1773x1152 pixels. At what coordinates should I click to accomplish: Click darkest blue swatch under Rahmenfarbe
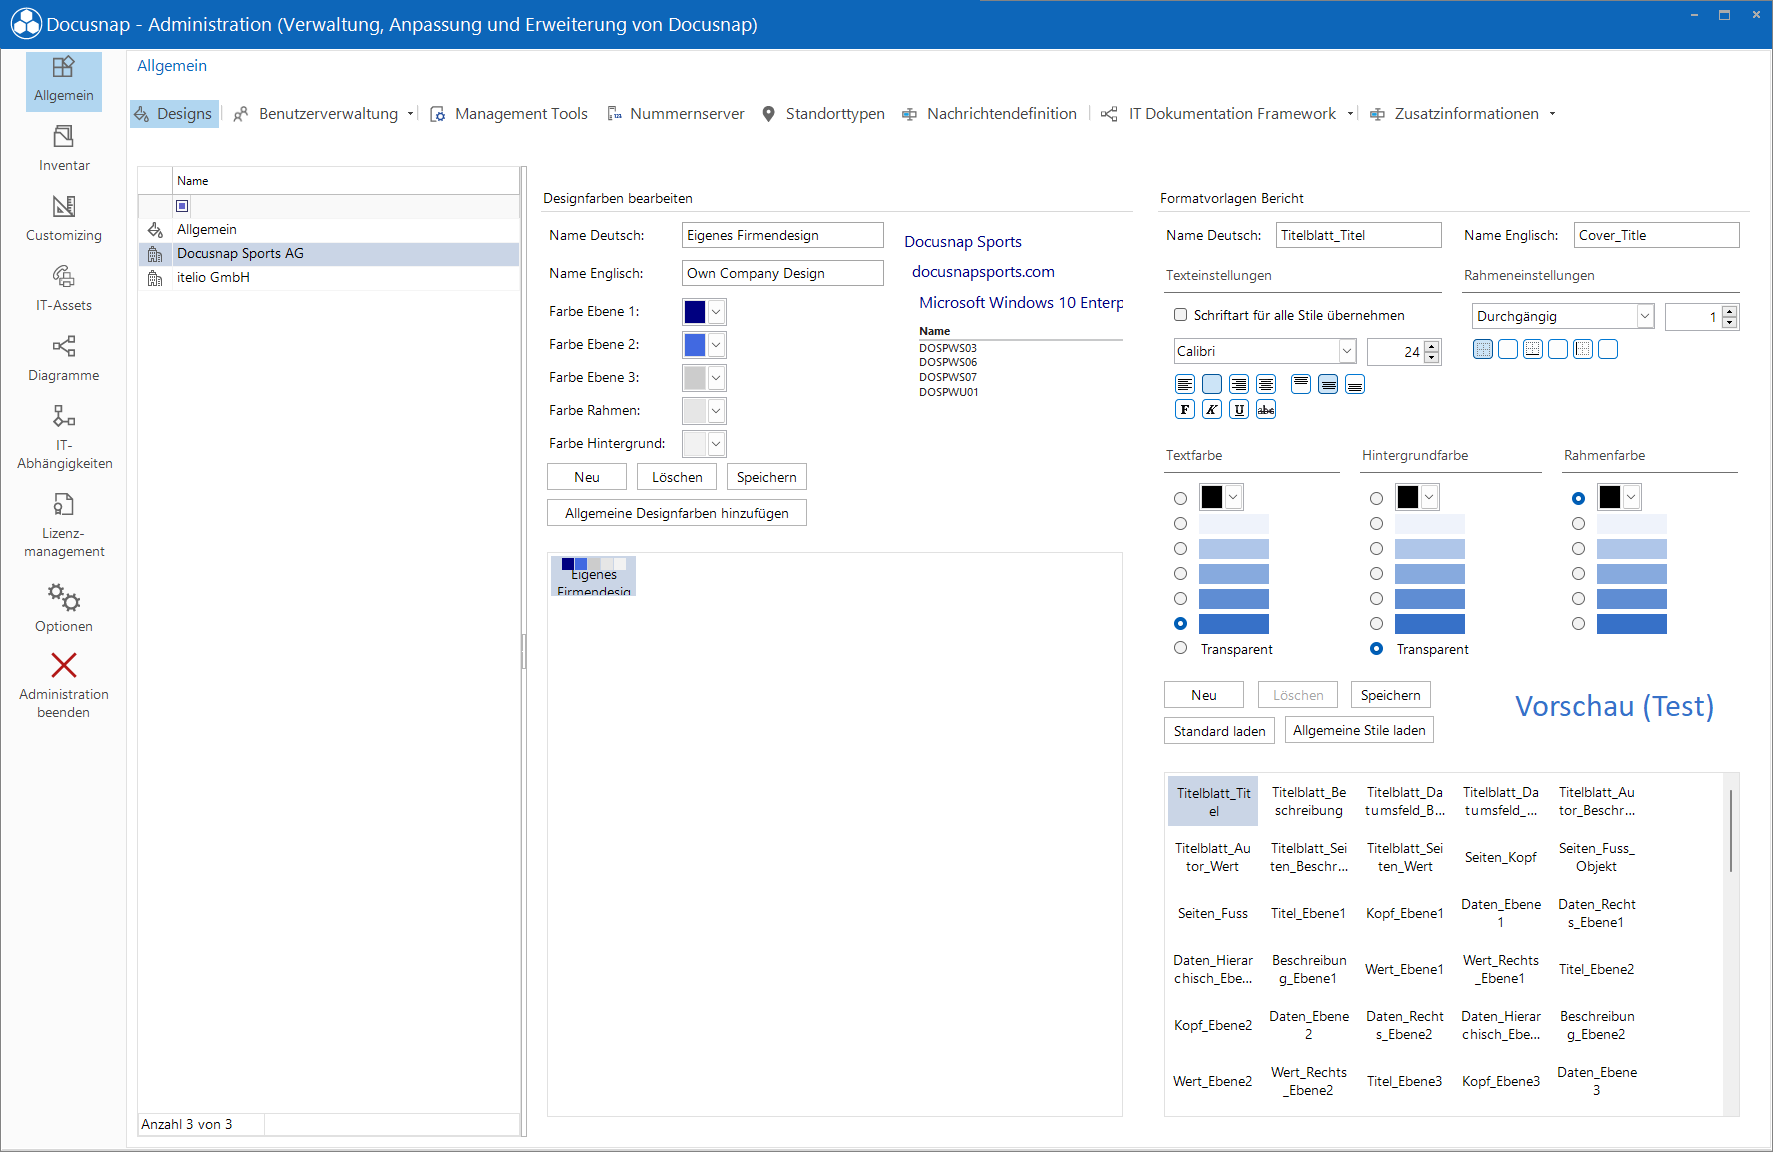click(x=1632, y=623)
